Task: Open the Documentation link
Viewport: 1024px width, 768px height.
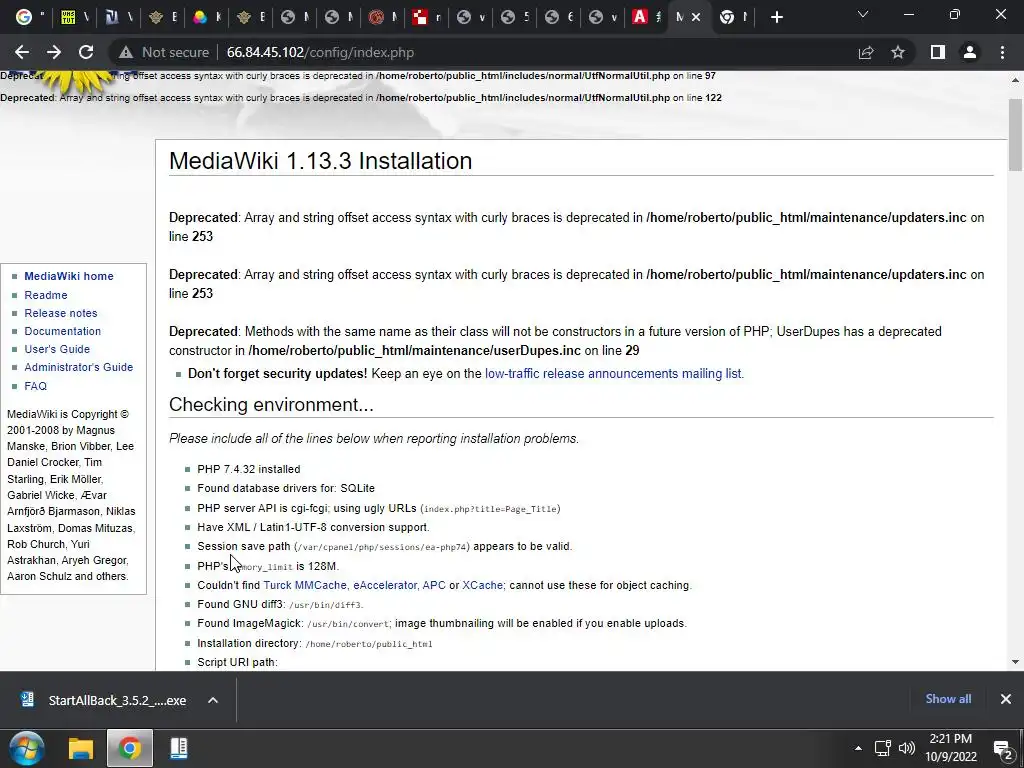Action: (x=63, y=331)
